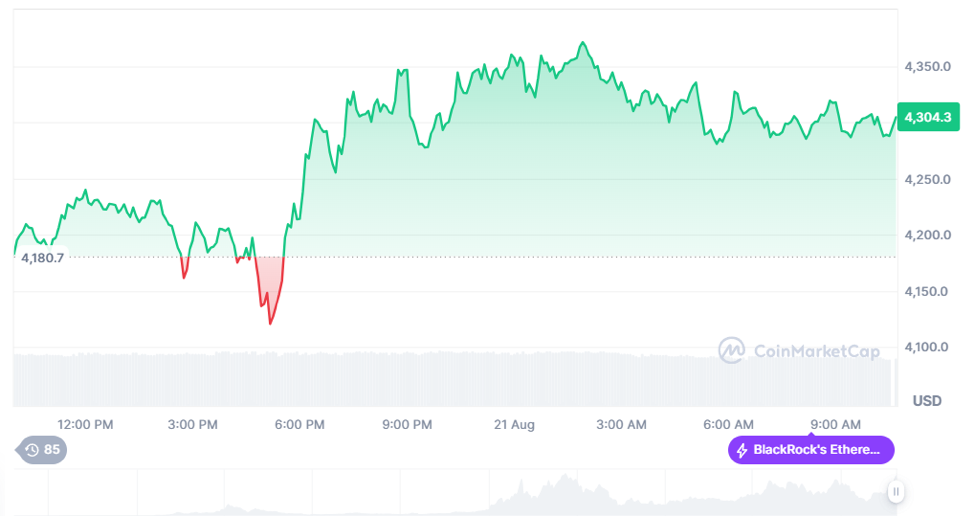Image resolution: width=974 pixels, height=516 pixels.
Task: Click the pause-style handle on the range selector
Action: (896, 491)
